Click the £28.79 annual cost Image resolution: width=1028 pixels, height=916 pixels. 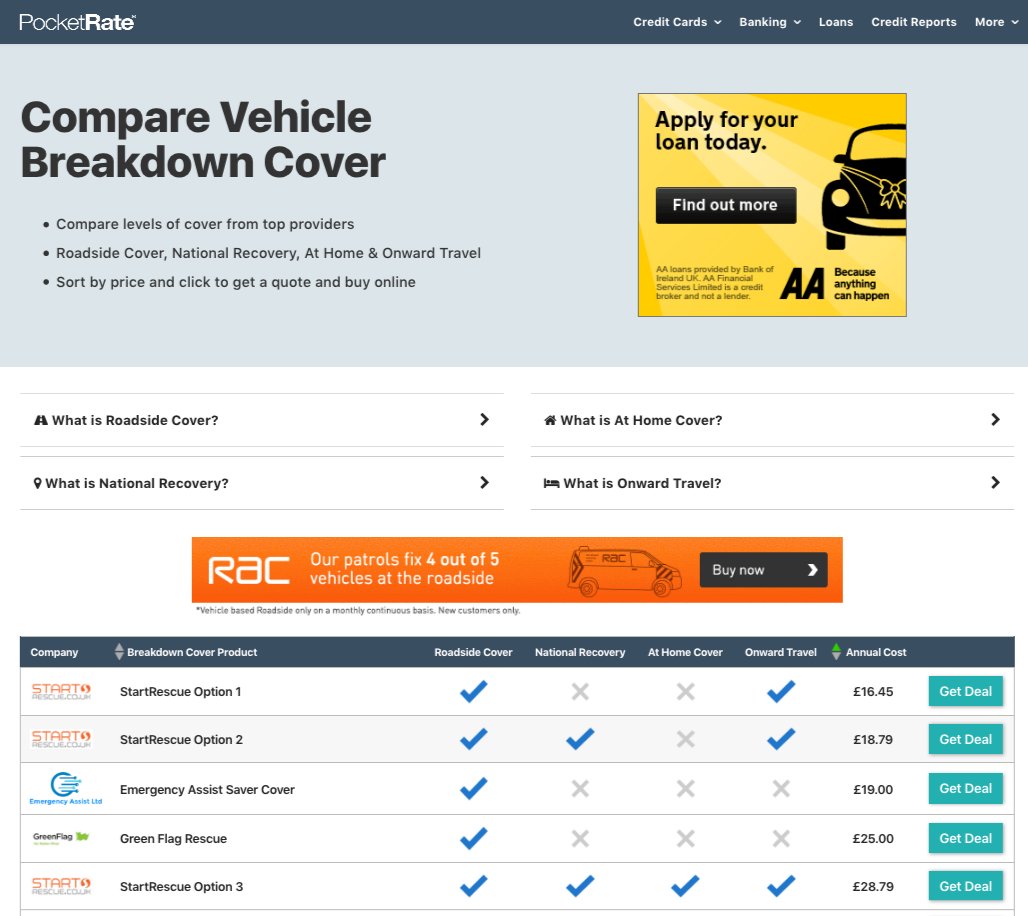click(x=873, y=886)
